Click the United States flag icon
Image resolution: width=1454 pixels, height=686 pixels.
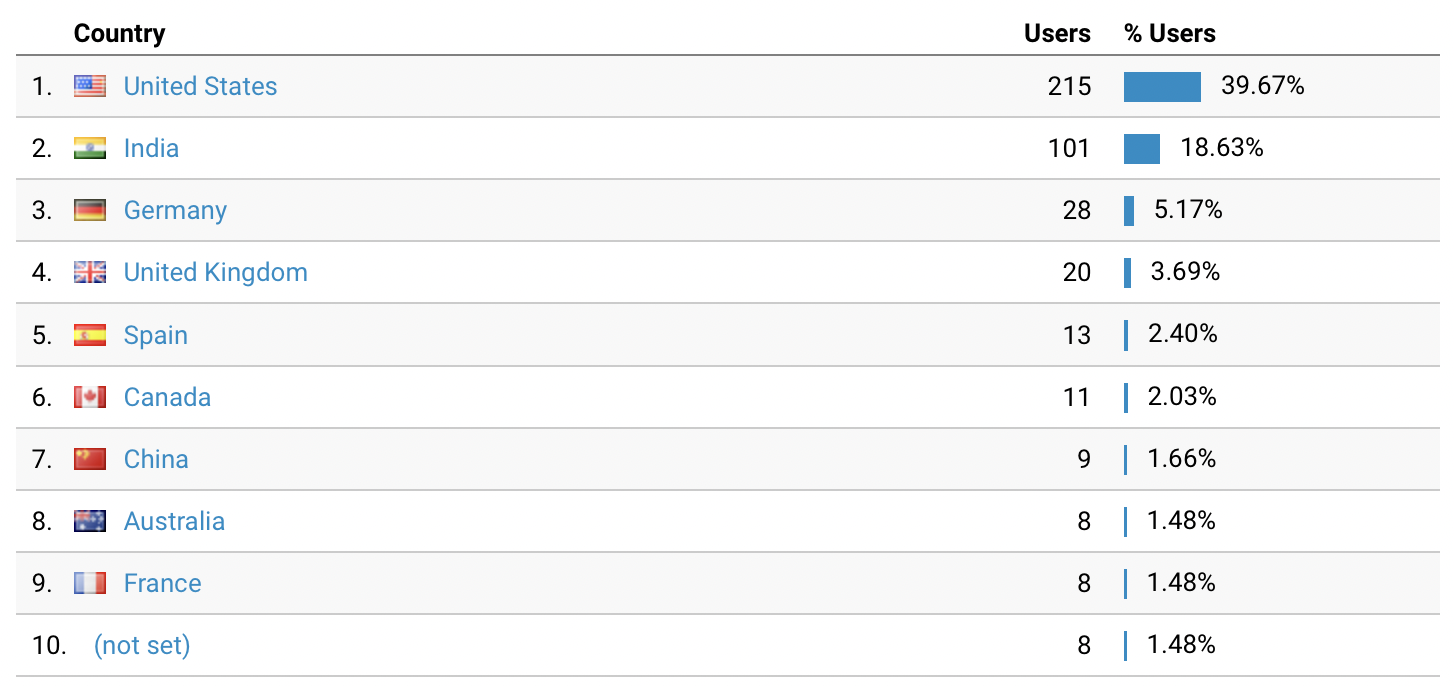(90, 87)
